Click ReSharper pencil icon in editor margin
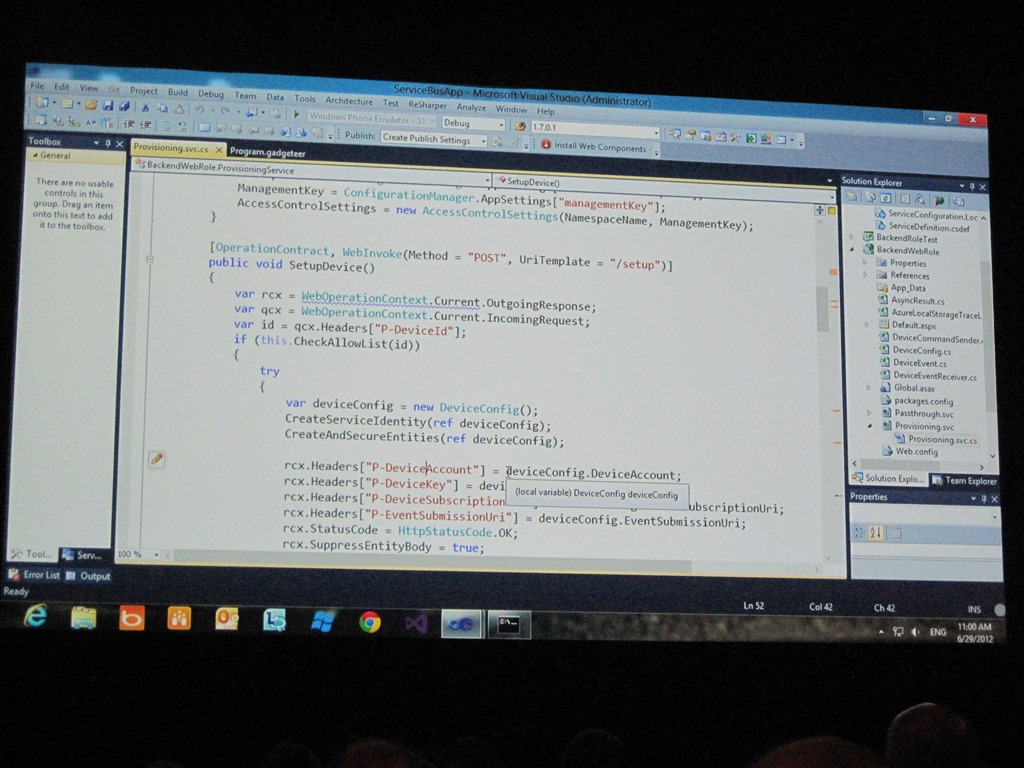Screen dimensions: 1024x768 click(x=156, y=459)
